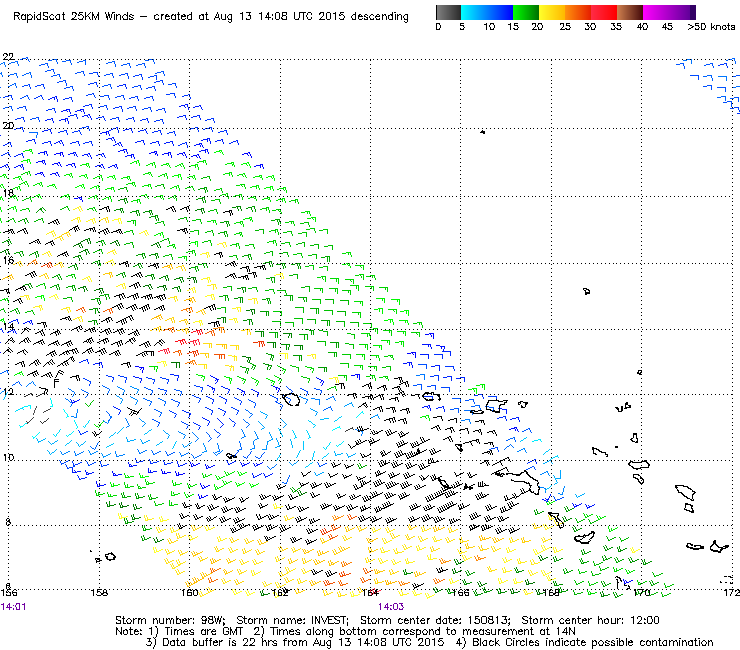Select the dark purple 45-50 knots legend color

click(x=682, y=12)
